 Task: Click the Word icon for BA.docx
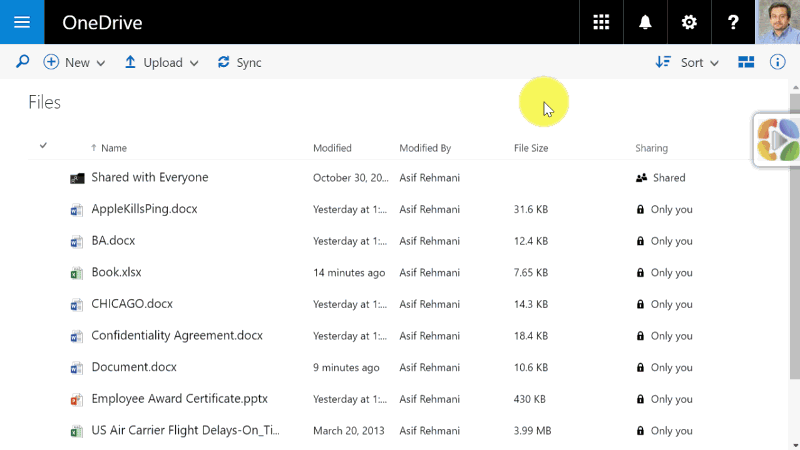pos(77,241)
